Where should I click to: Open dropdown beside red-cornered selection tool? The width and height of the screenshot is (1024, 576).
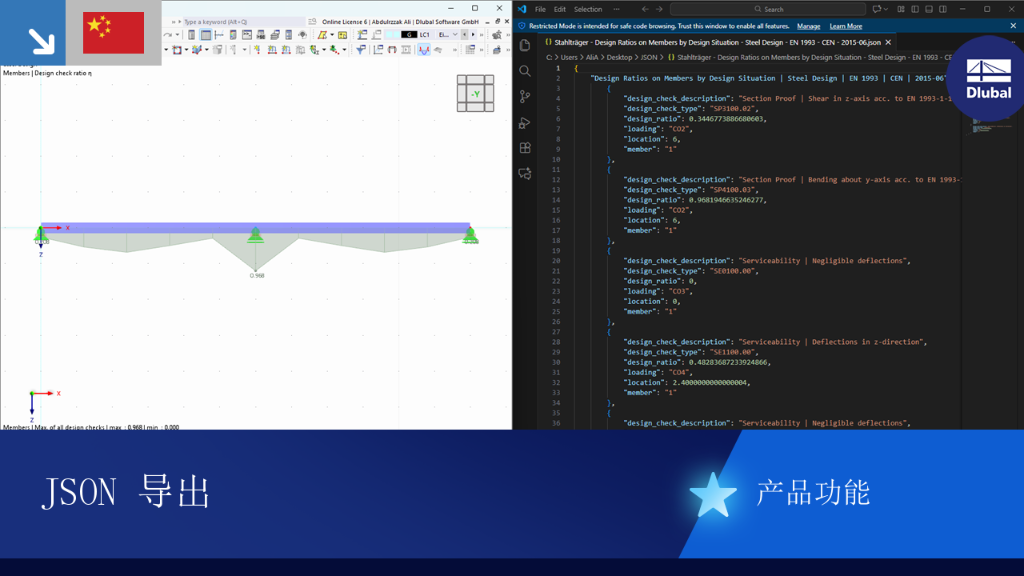186,50
